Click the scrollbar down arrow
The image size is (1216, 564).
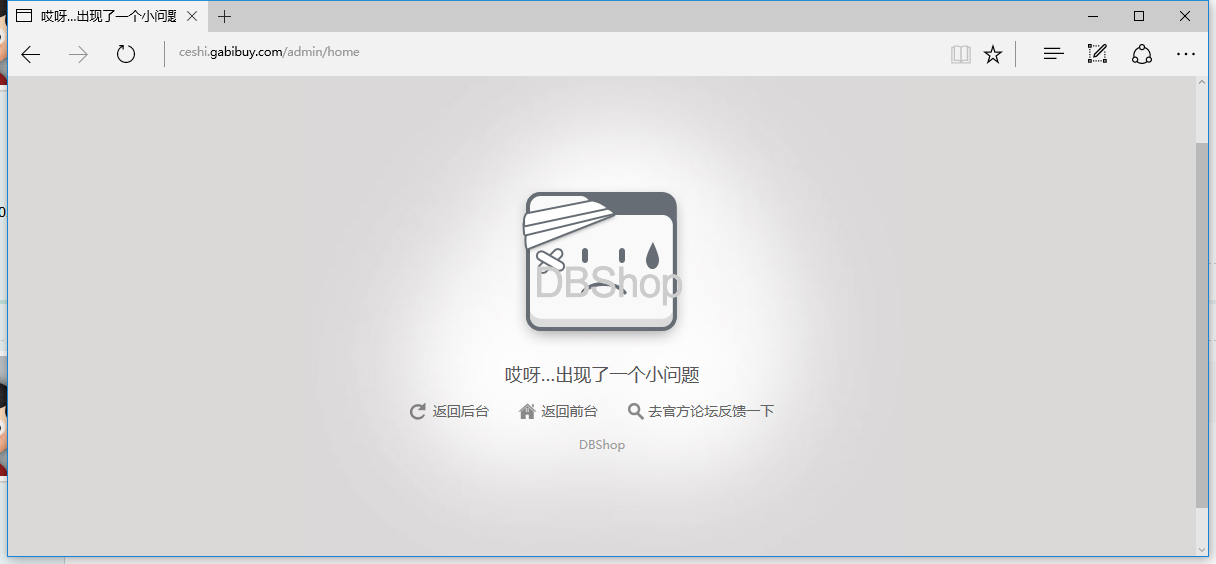pos(1202,548)
